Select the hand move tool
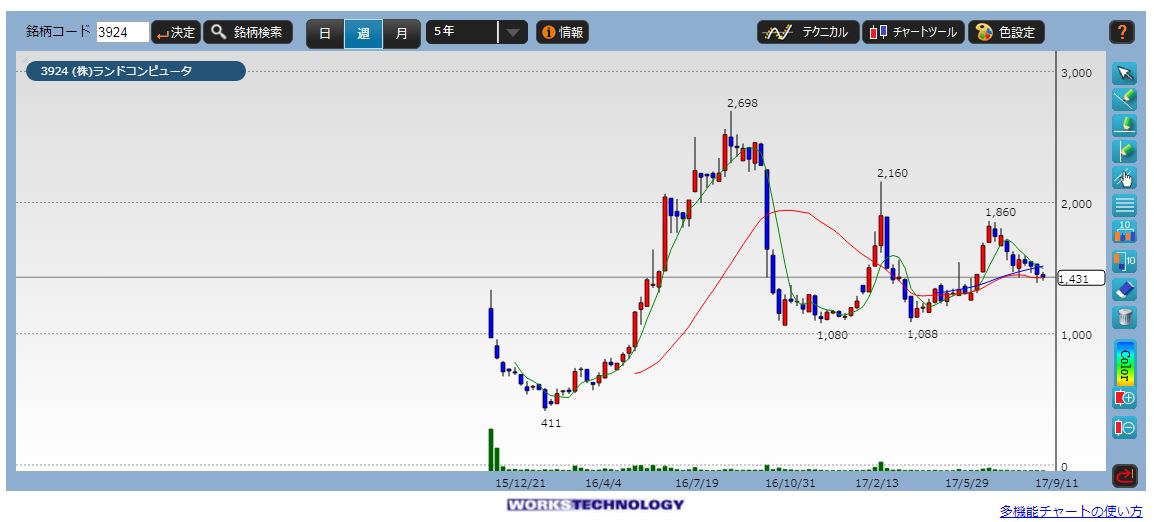 (x=1125, y=179)
